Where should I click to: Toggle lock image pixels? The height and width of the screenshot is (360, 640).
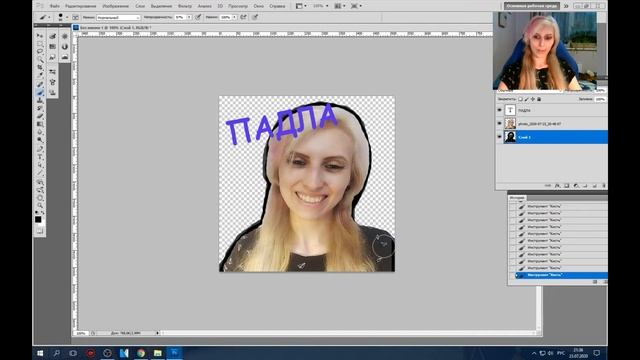pyautogui.click(x=527, y=99)
